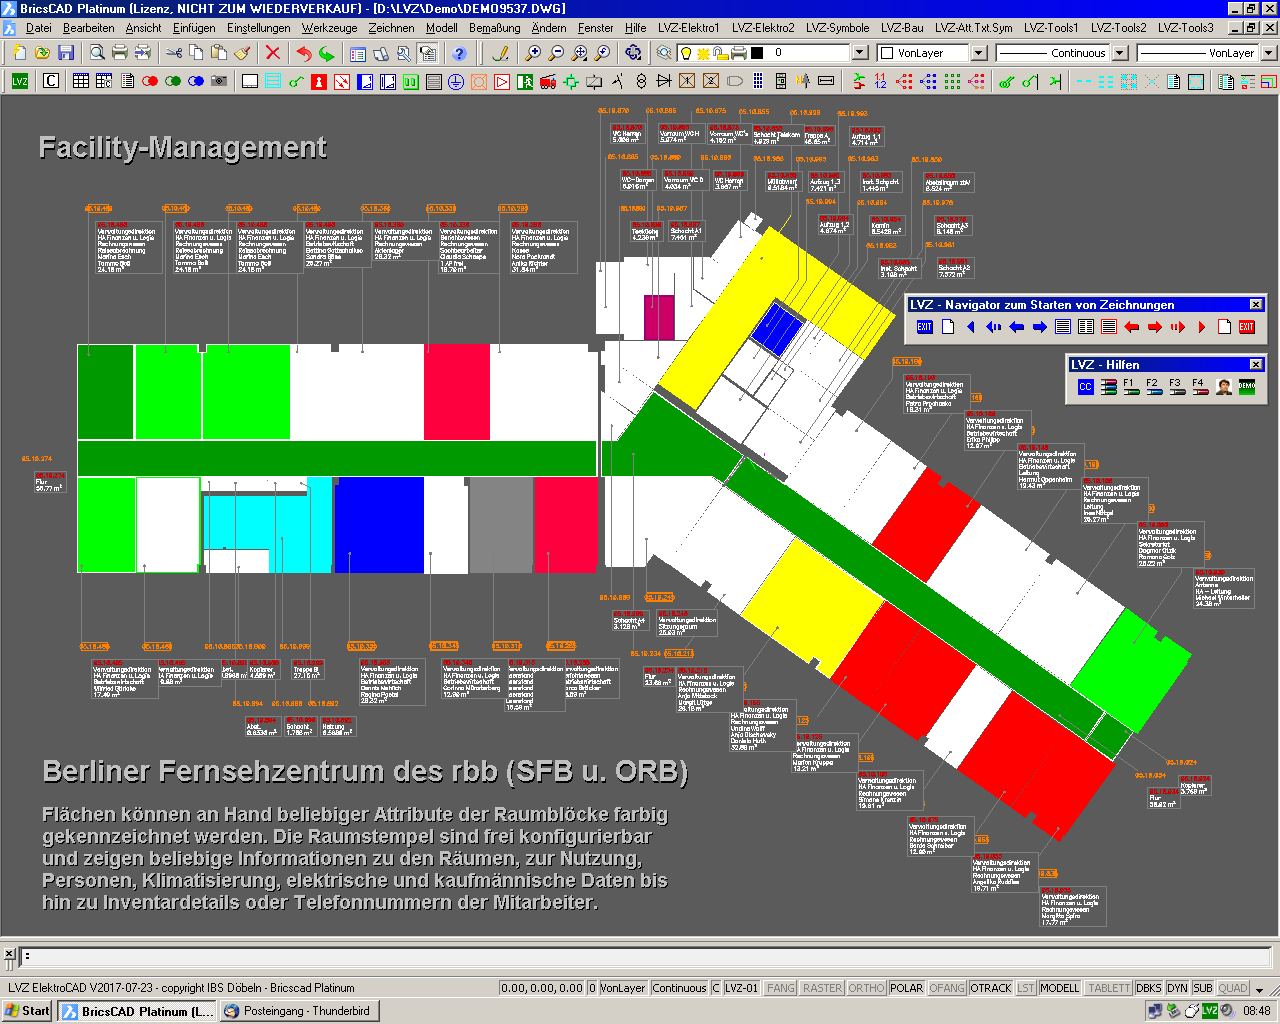This screenshot has width=1280, height=1024.
Task: Save drawing with the floppy disk icon
Action: pos(66,52)
